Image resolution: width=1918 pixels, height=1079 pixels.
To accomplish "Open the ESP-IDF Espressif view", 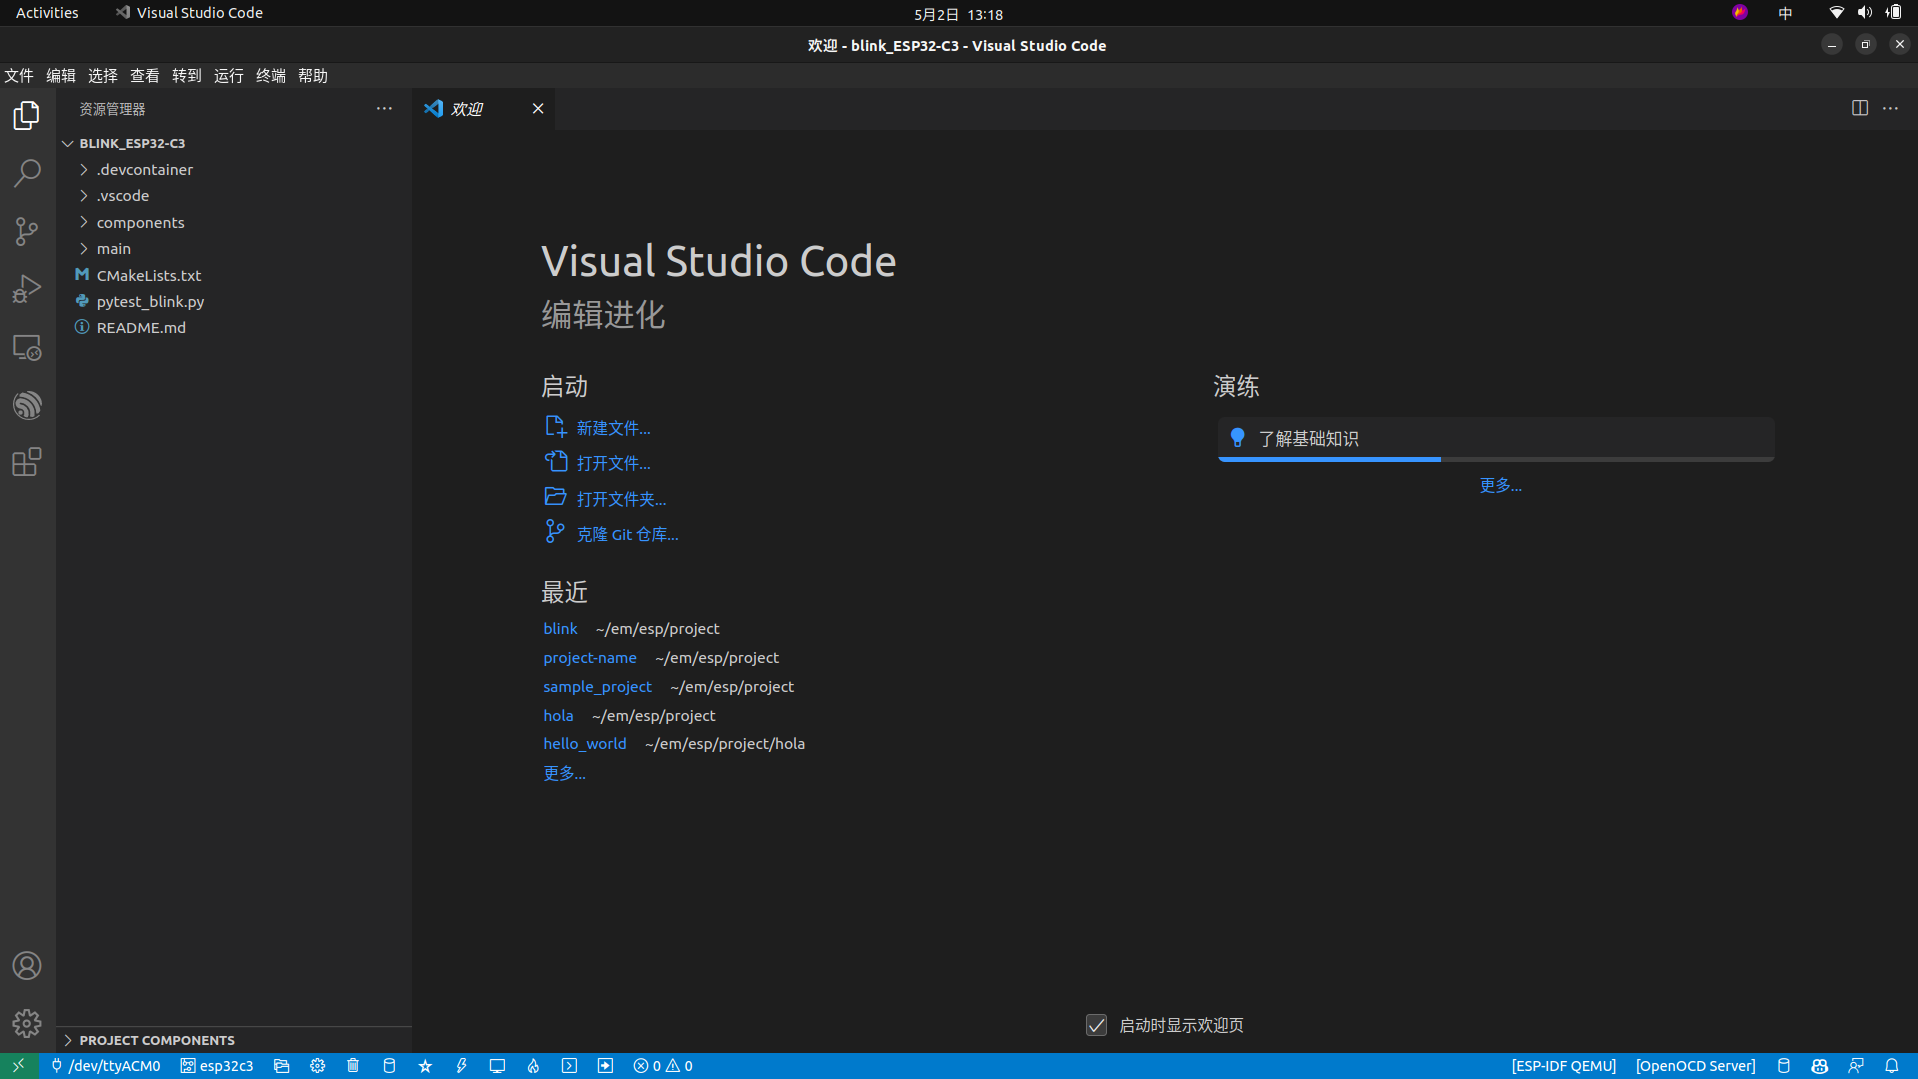I will 27,405.
